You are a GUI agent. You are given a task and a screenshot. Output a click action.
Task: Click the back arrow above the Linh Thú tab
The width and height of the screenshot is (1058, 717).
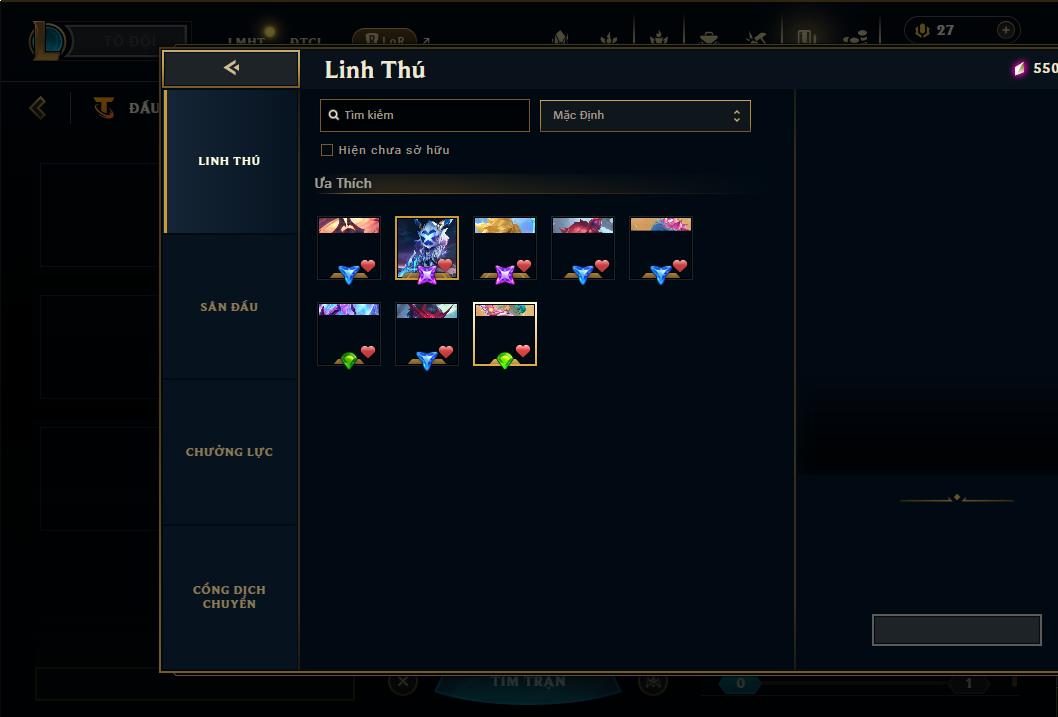231,68
